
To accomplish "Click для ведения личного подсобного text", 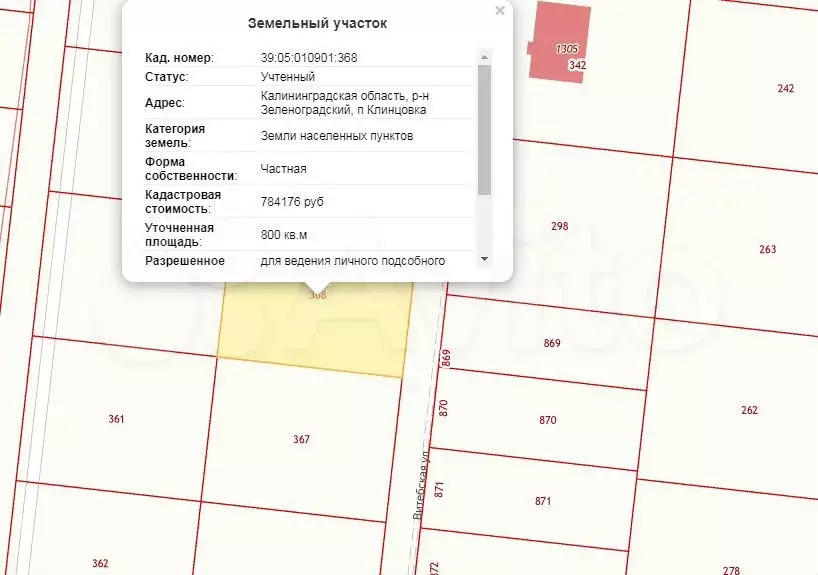I will (353, 261).
